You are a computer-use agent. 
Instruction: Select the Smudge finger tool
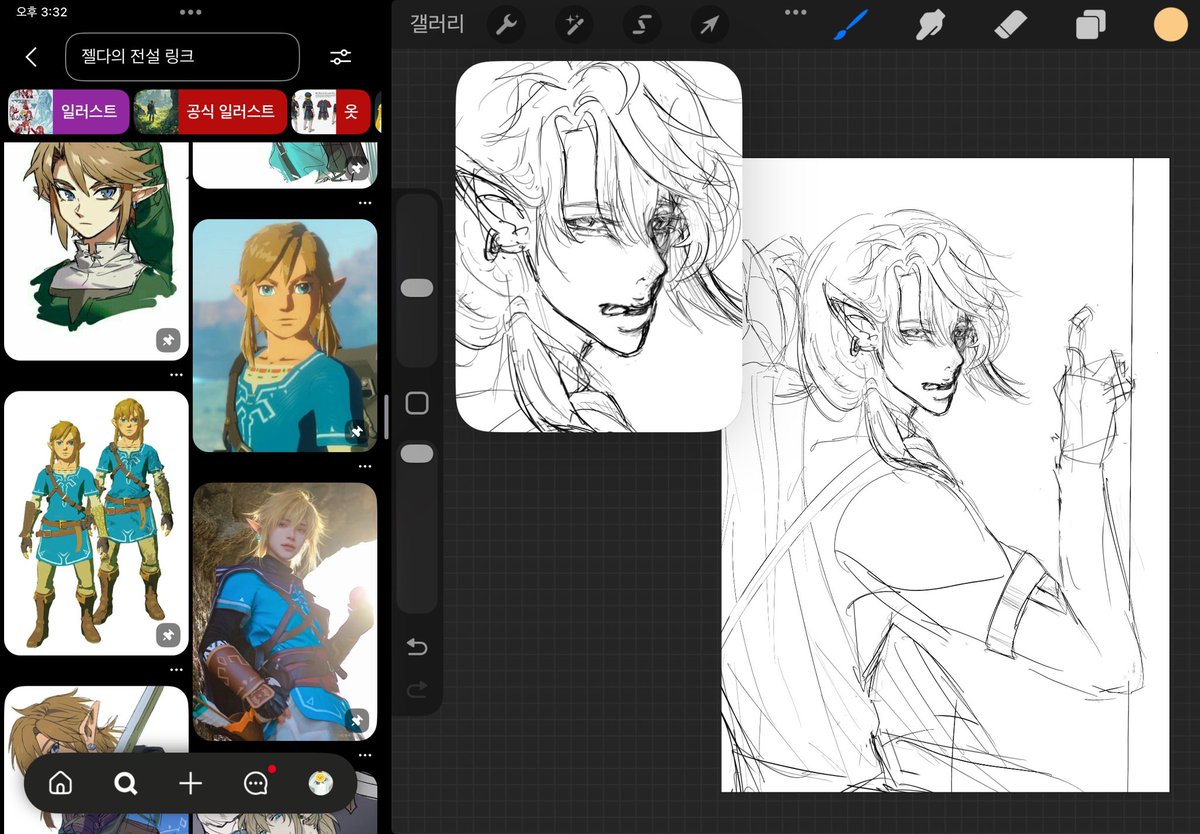931,25
